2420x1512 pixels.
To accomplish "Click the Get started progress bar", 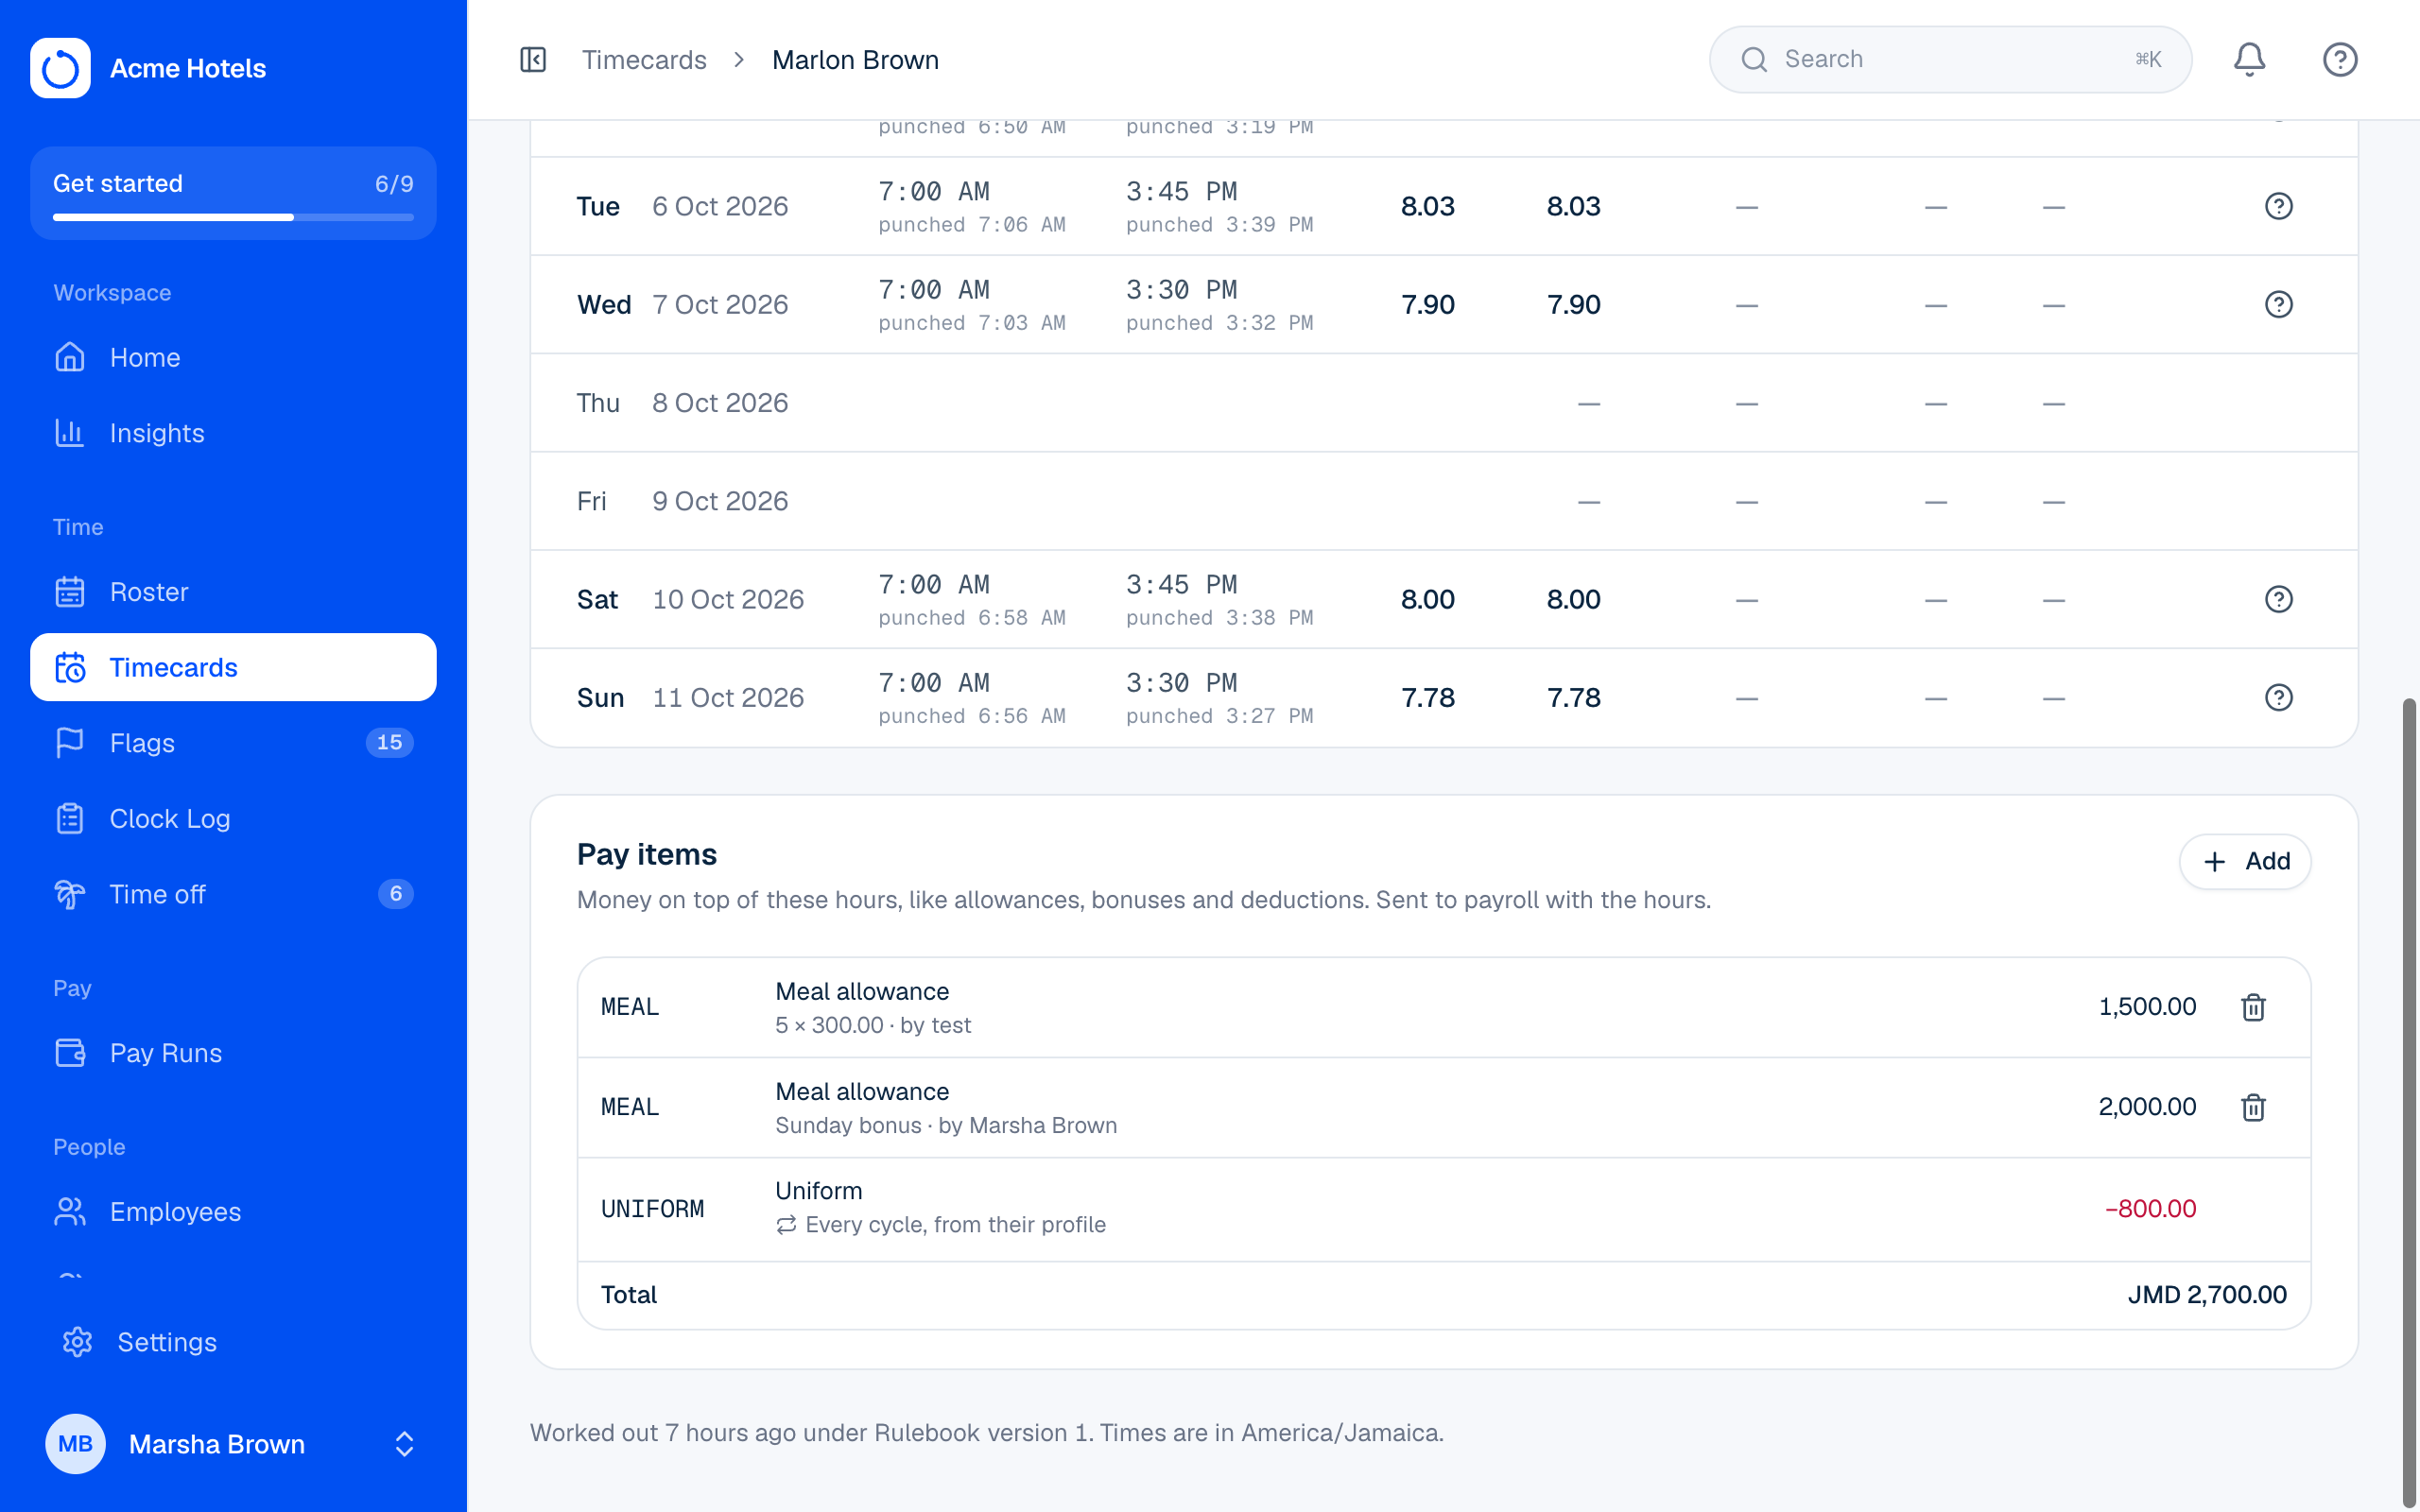I will [233, 217].
